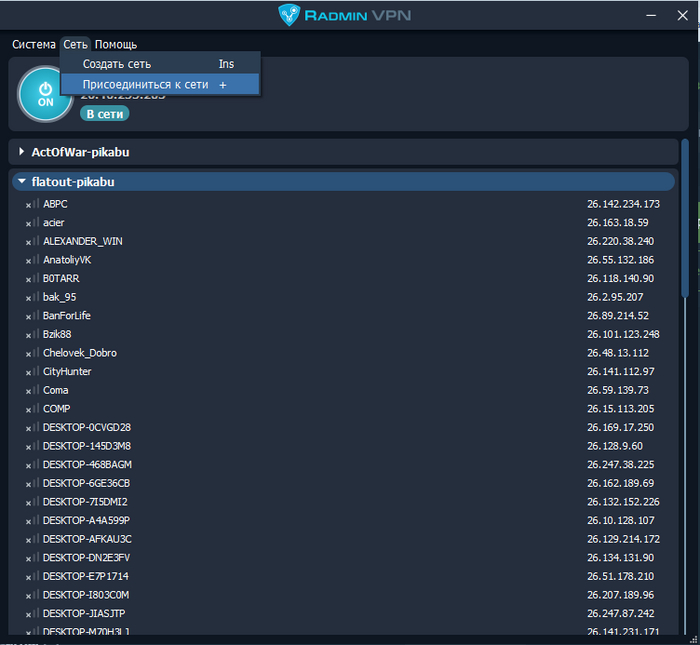700x645 pixels.
Task: Expand the ActOfWar-pikabu network group
Action: tap(22, 152)
